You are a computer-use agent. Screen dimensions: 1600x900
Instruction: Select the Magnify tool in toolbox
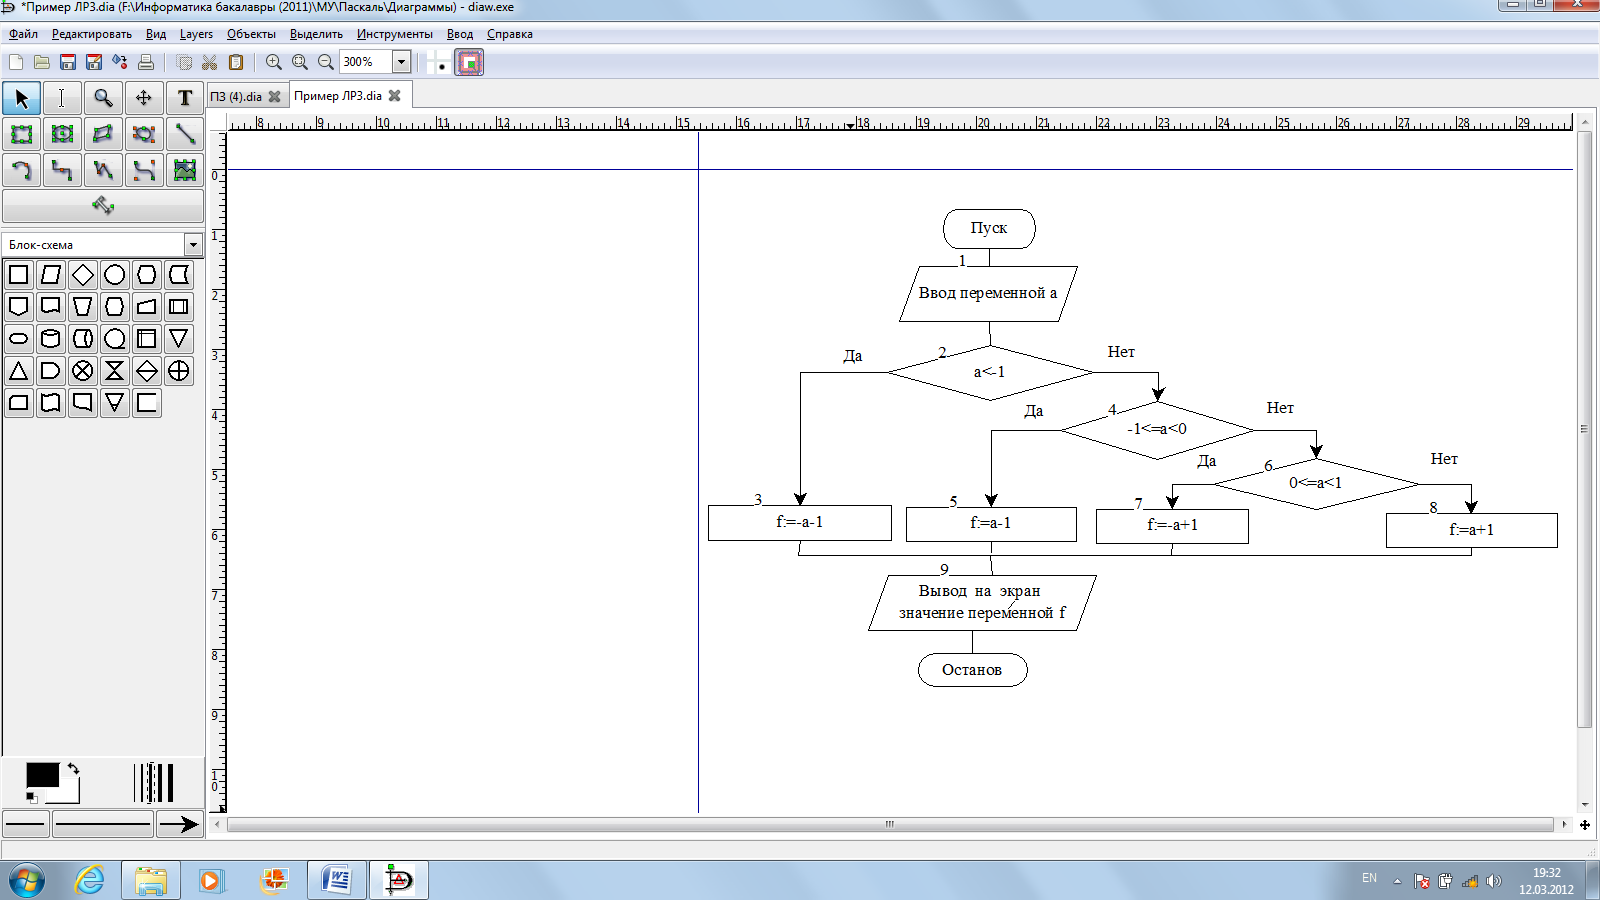pos(103,98)
